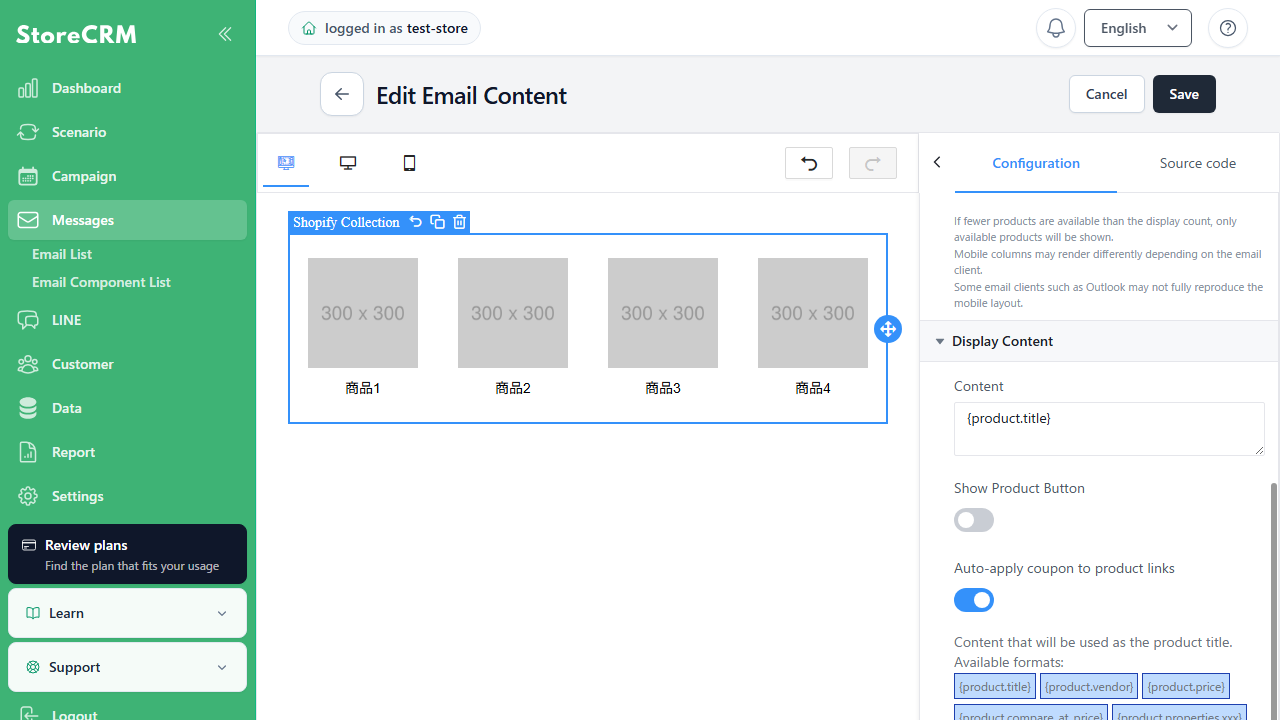1280x720 pixels.
Task: Go to Customer page
Action: pos(127,364)
